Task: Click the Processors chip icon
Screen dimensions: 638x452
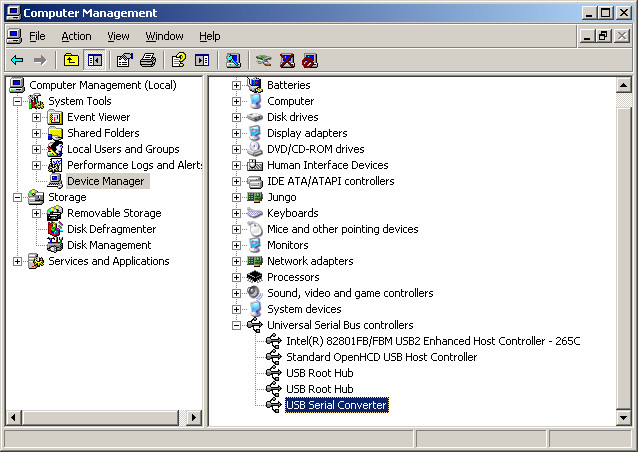Action: tap(255, 277)
